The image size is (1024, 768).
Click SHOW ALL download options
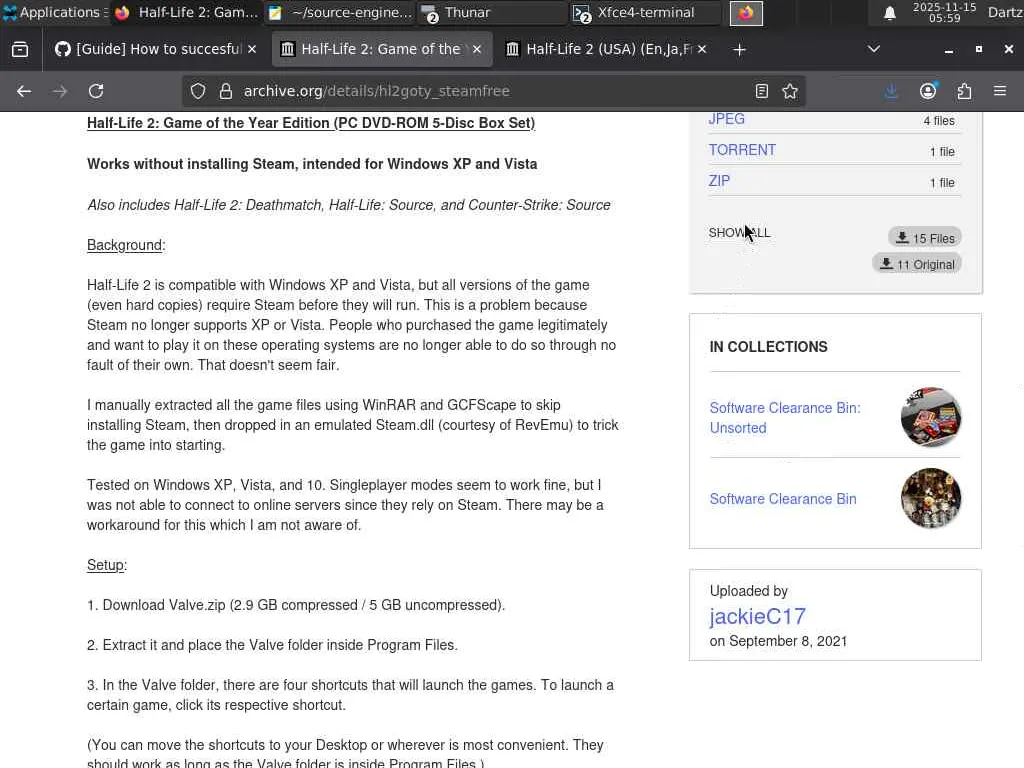pyautogui.click(x=739, y=233)
